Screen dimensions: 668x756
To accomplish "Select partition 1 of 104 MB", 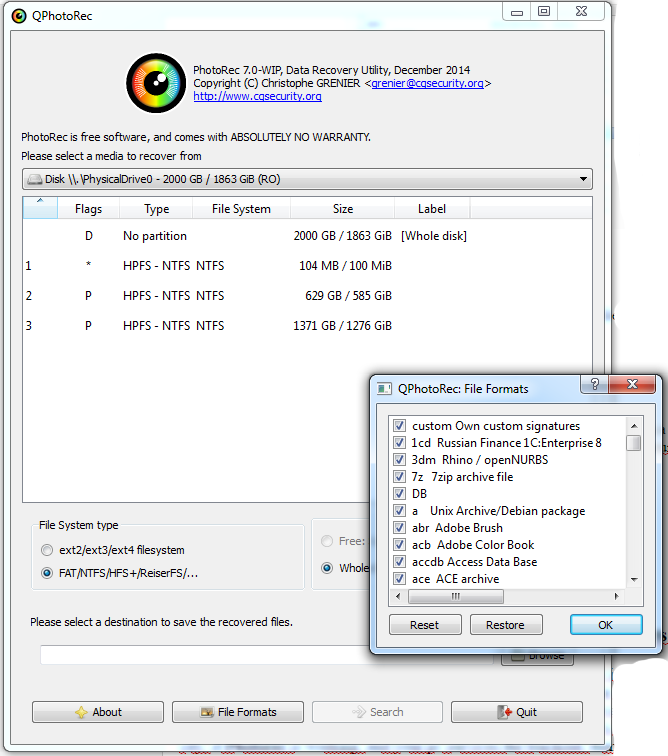I will point(307,266).
